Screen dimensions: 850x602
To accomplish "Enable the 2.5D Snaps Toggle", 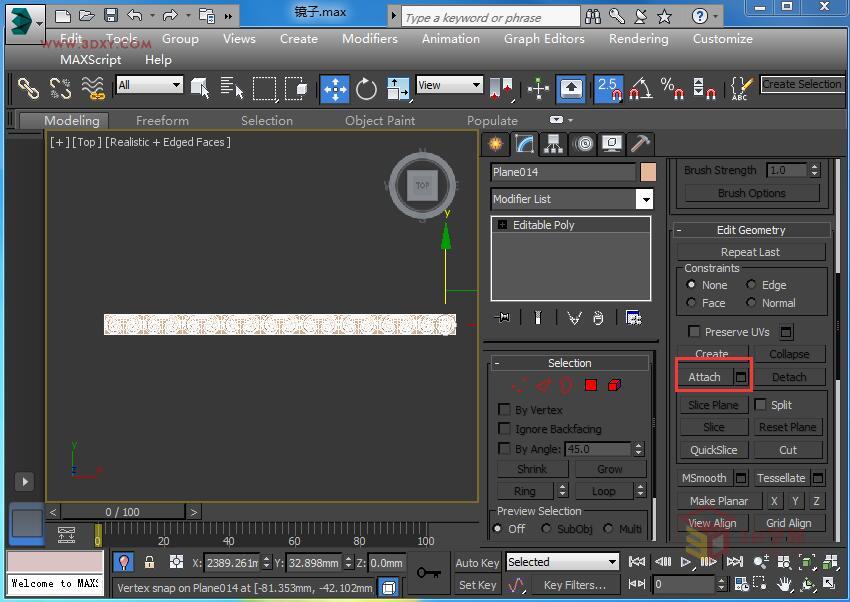I will click(608, 89).
